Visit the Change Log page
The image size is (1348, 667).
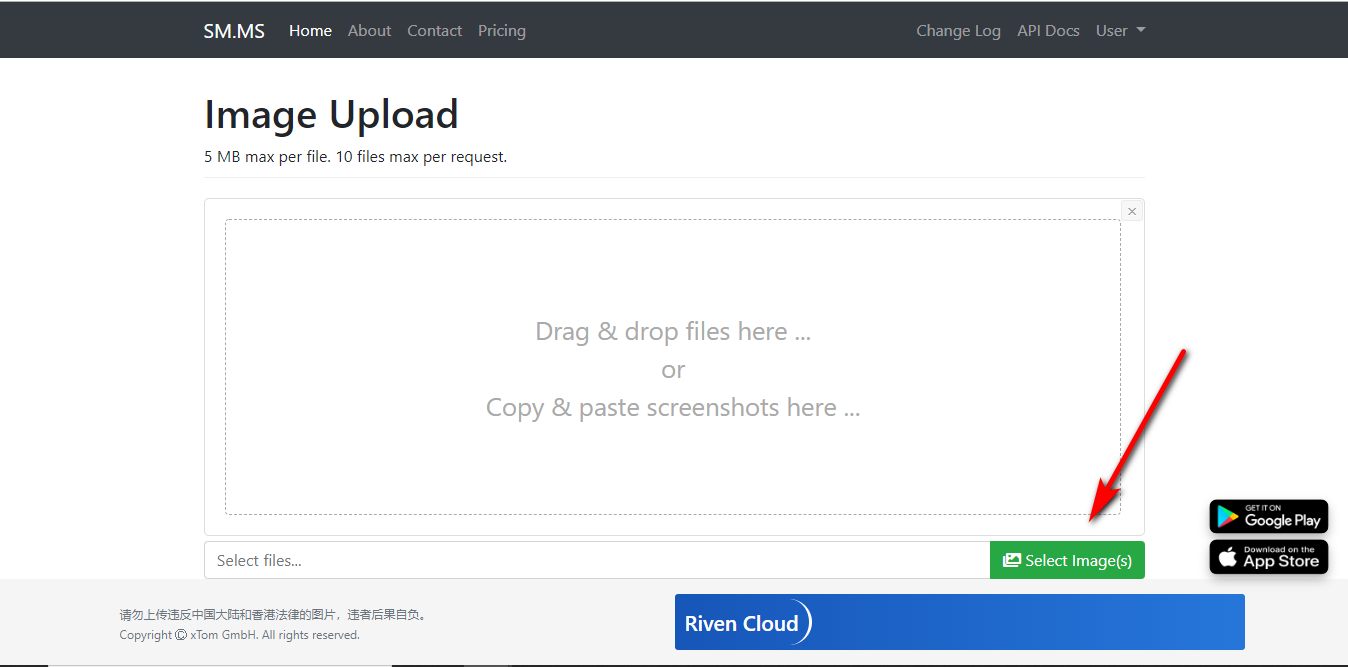tap(958, 30)
